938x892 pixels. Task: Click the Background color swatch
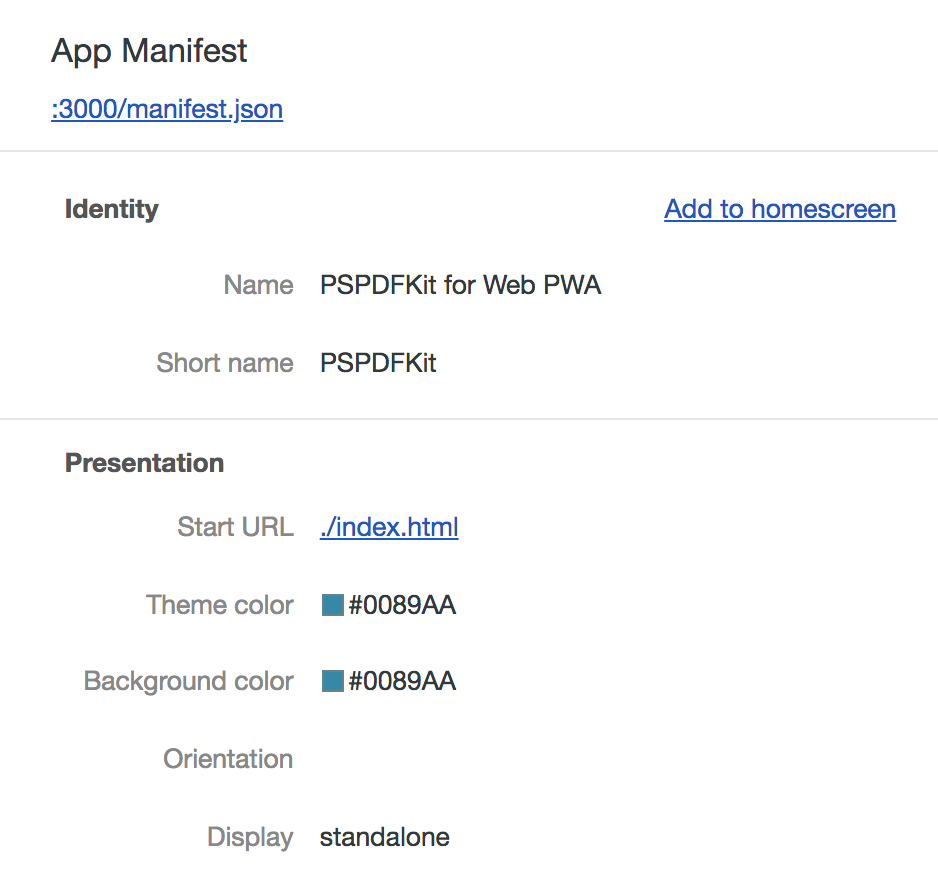click(331, 681)
